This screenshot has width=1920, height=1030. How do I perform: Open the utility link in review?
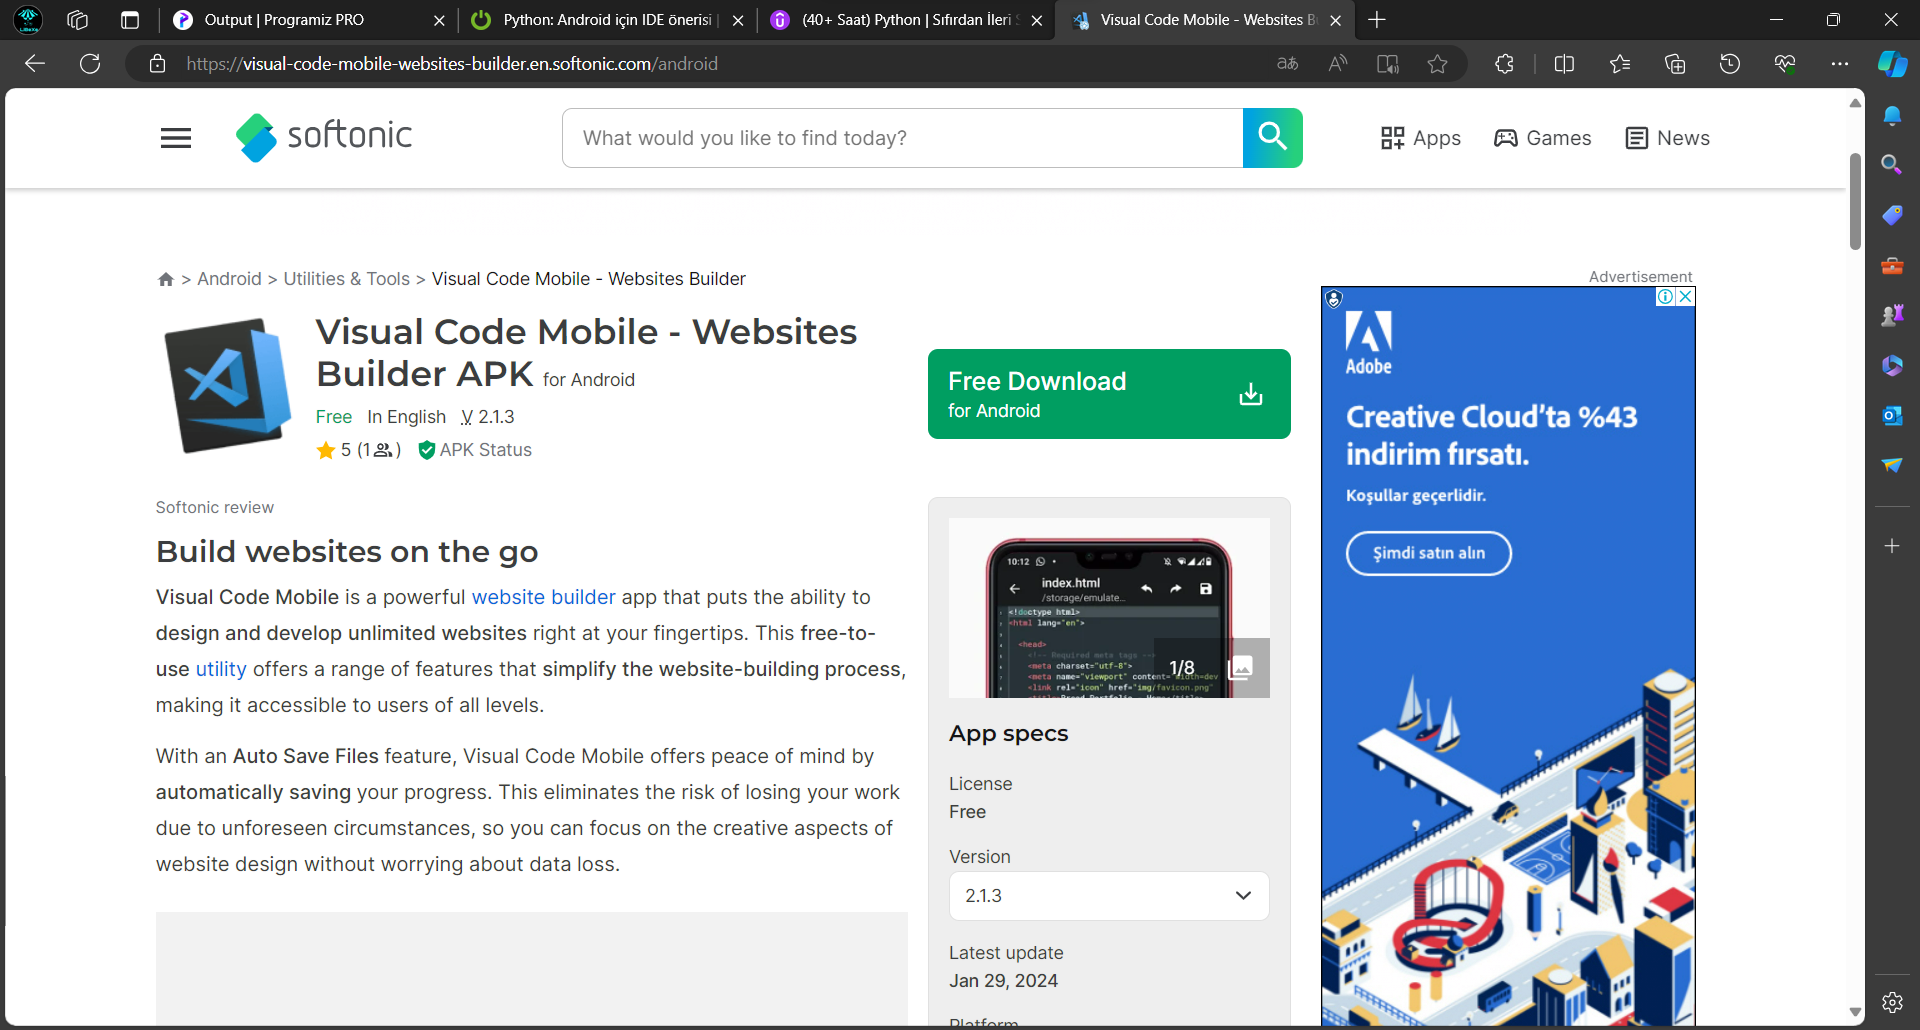(221, 669)
